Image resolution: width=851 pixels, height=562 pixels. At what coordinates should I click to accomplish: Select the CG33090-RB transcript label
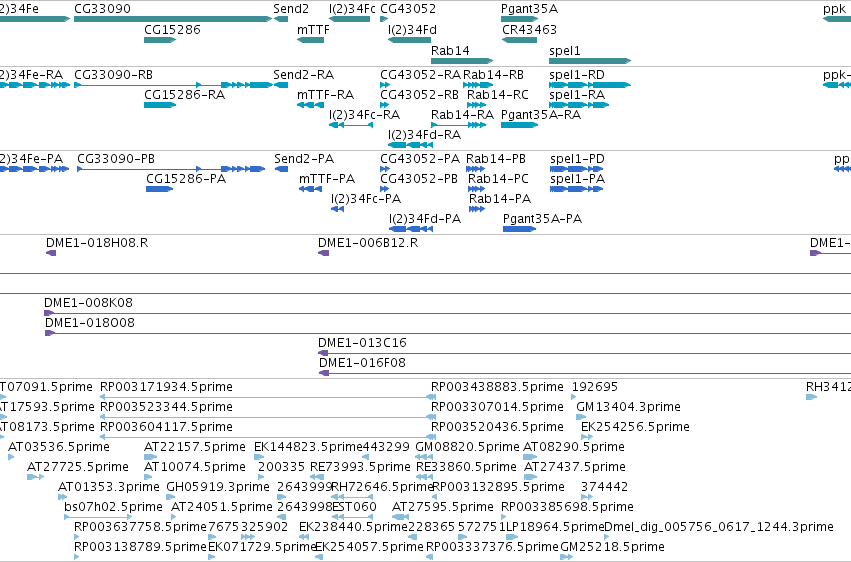point(113,75)
